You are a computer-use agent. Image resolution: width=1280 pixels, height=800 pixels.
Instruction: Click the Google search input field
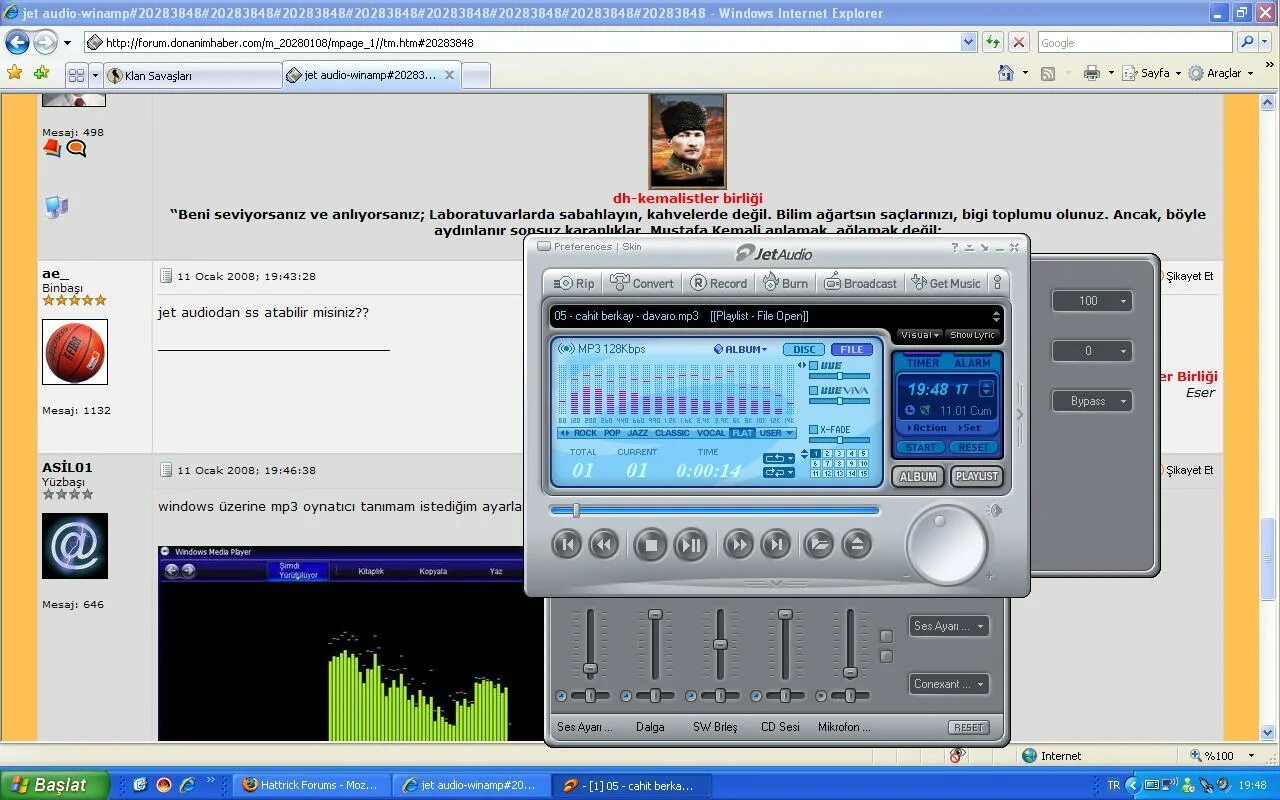point(1134,42)
